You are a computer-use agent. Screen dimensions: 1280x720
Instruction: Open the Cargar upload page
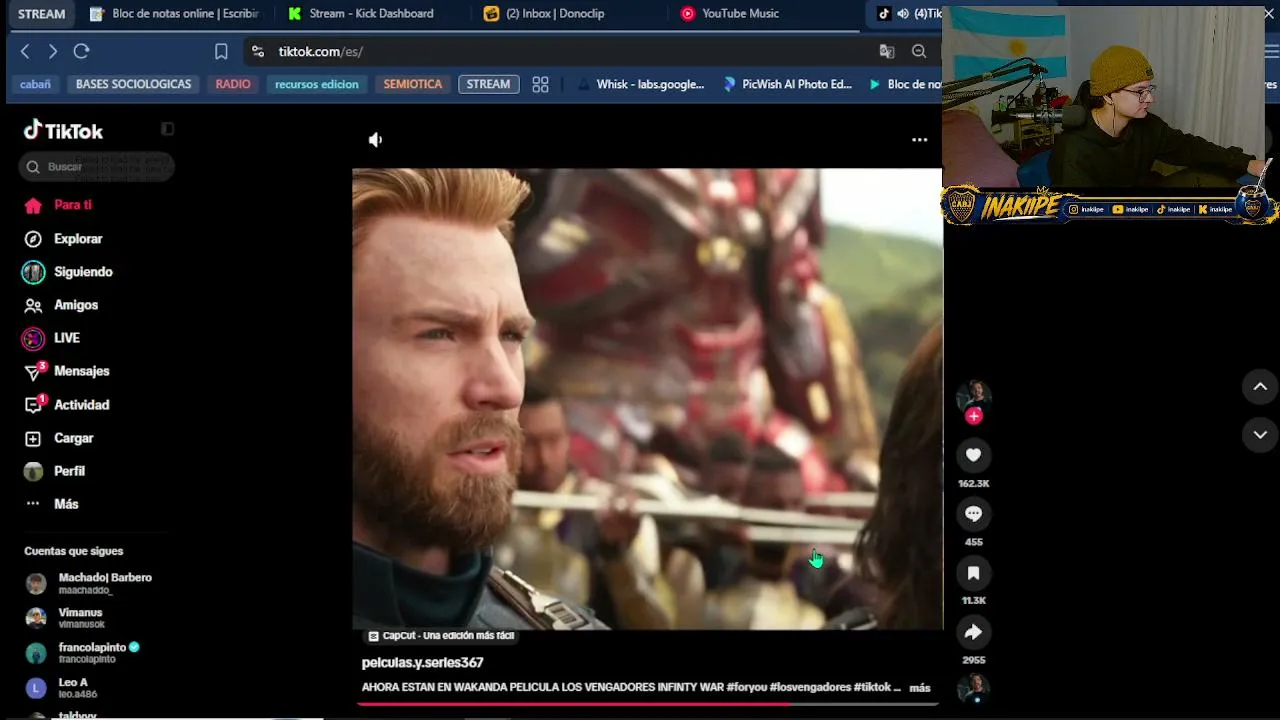click(59, 438)
